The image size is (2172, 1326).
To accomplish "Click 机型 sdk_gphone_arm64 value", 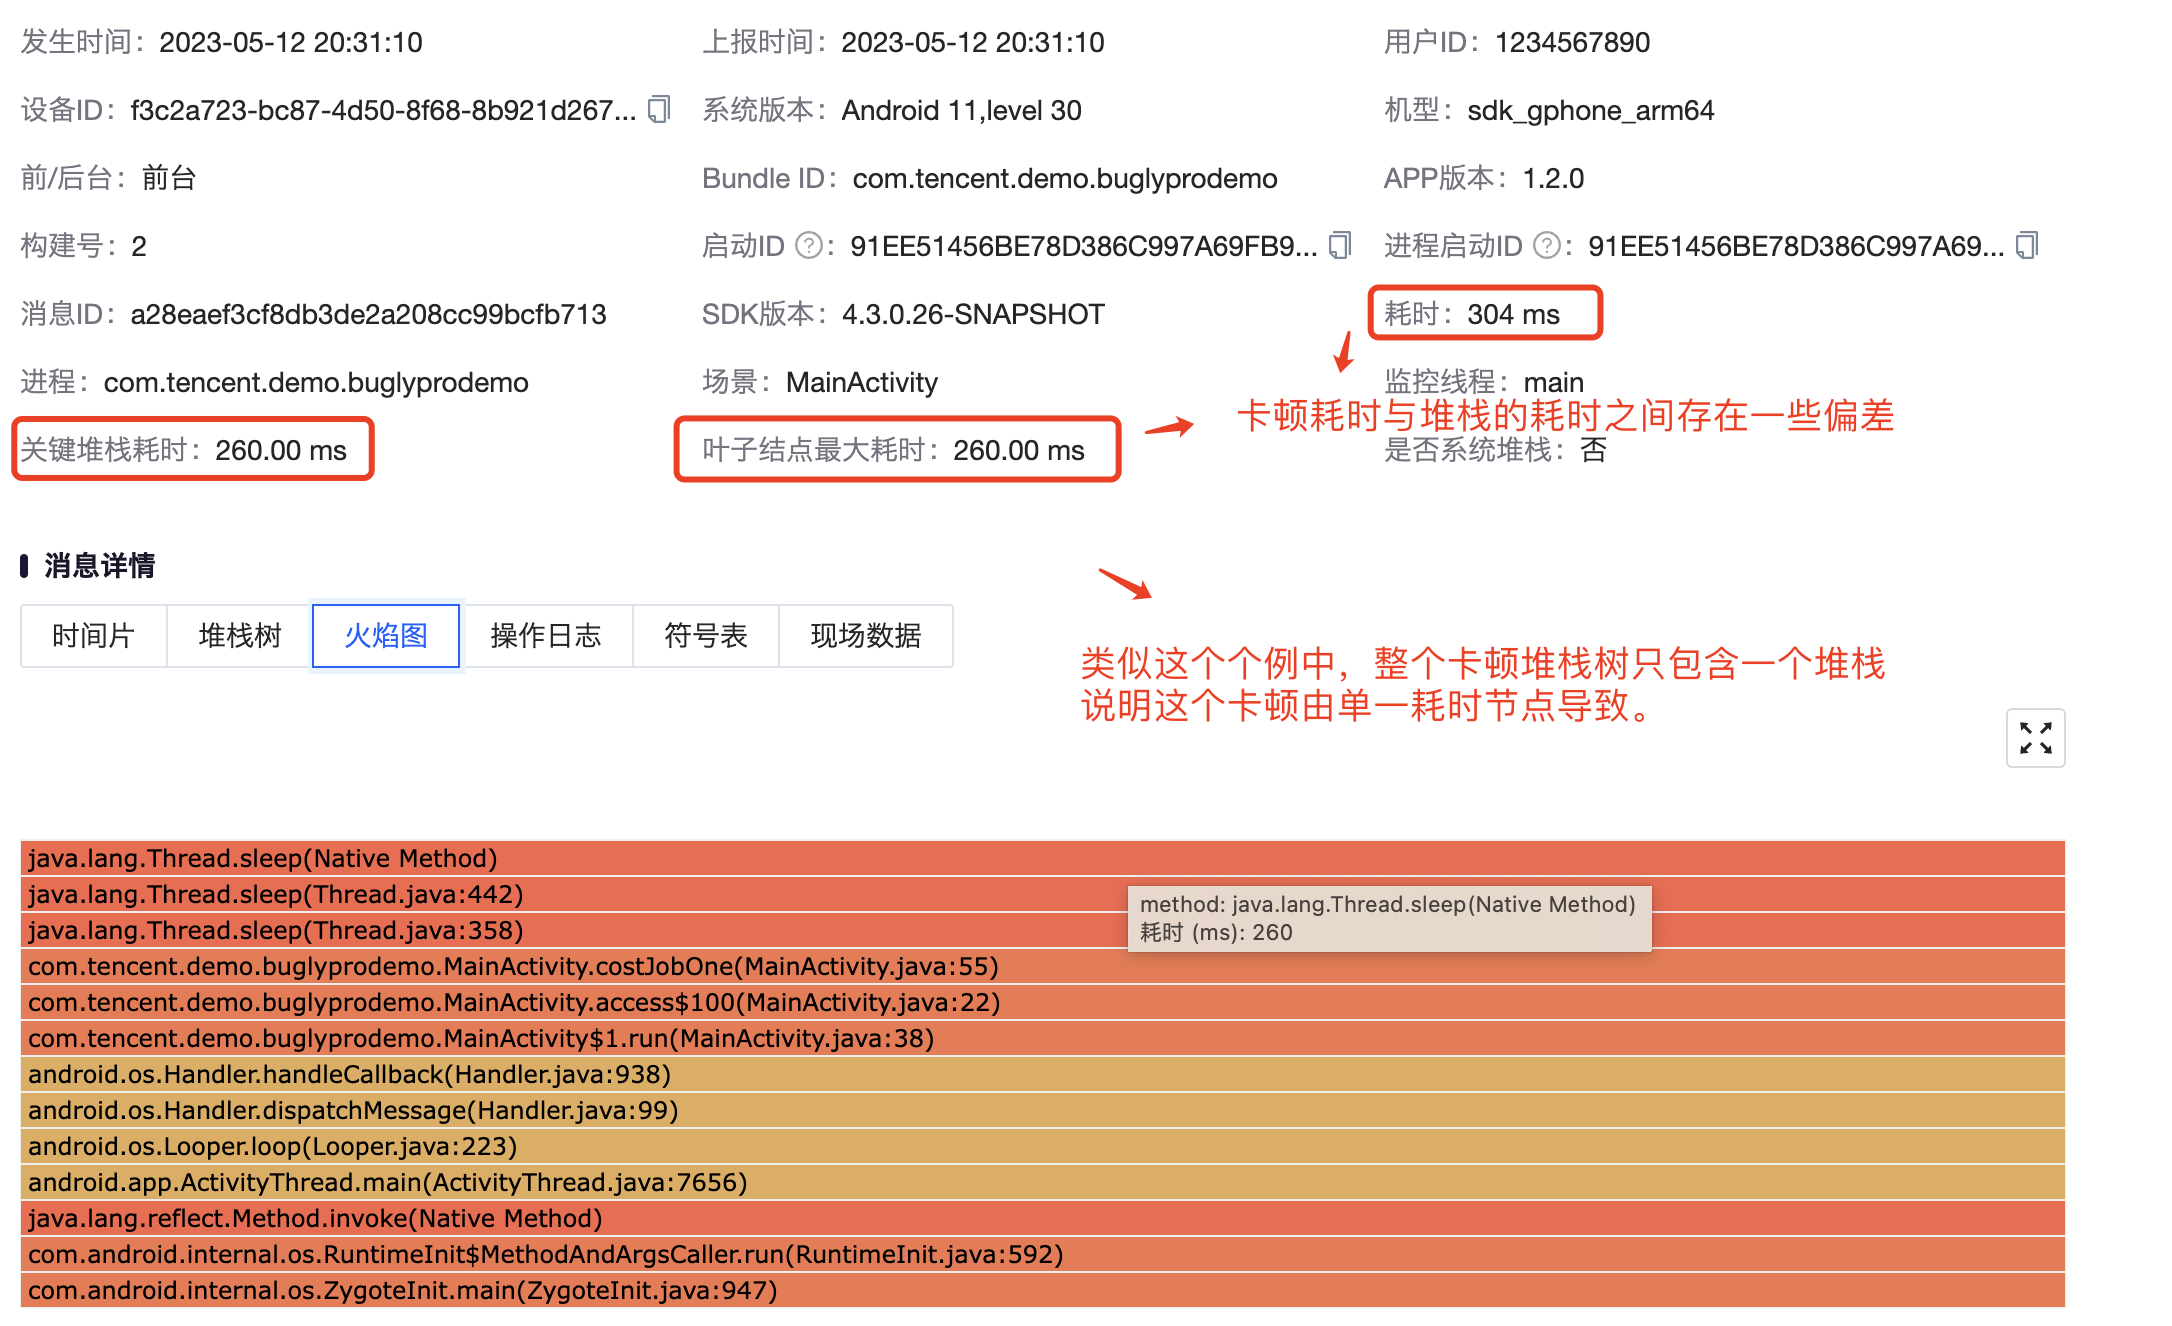I will 1590,110.
